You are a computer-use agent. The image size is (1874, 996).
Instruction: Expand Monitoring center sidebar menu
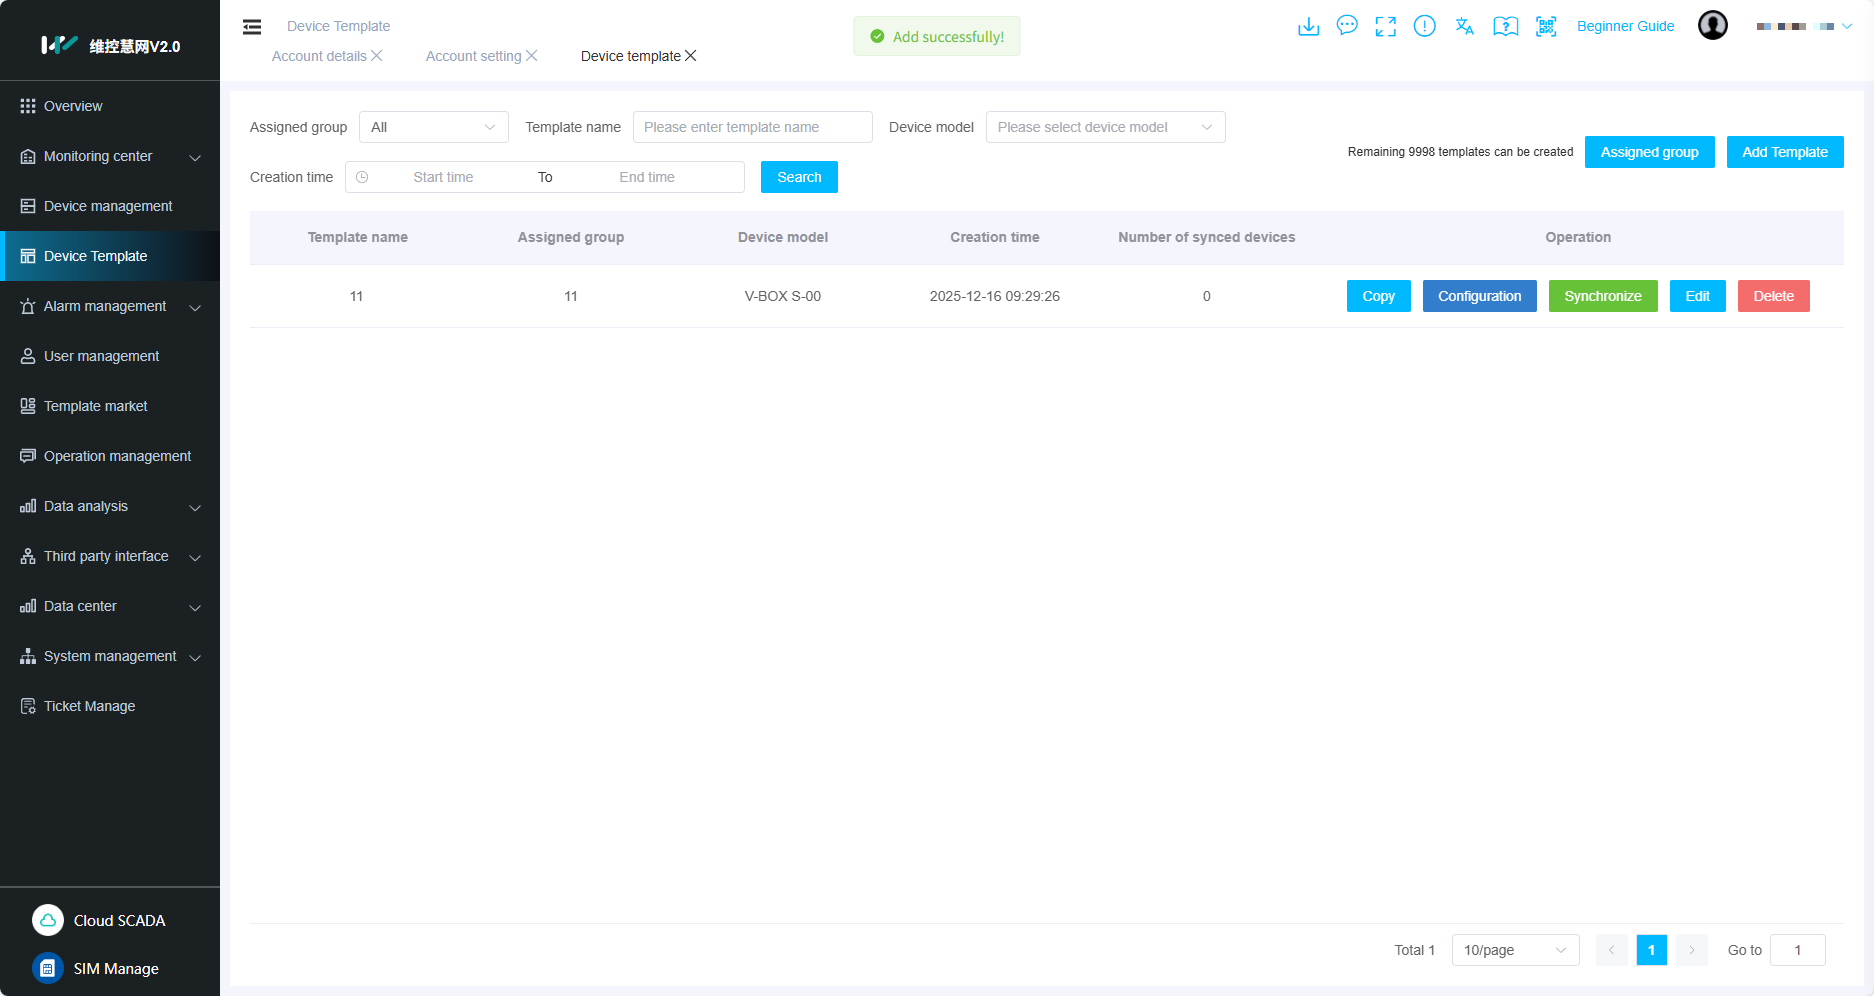click(110, 156)
